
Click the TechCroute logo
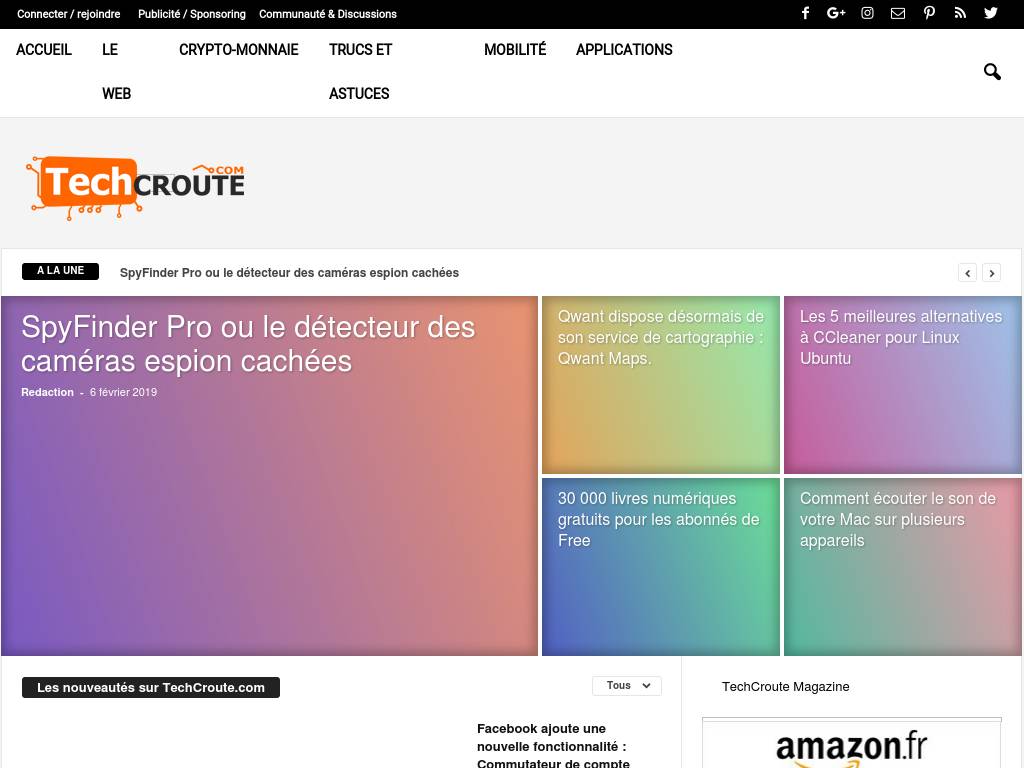click(136, 186)
